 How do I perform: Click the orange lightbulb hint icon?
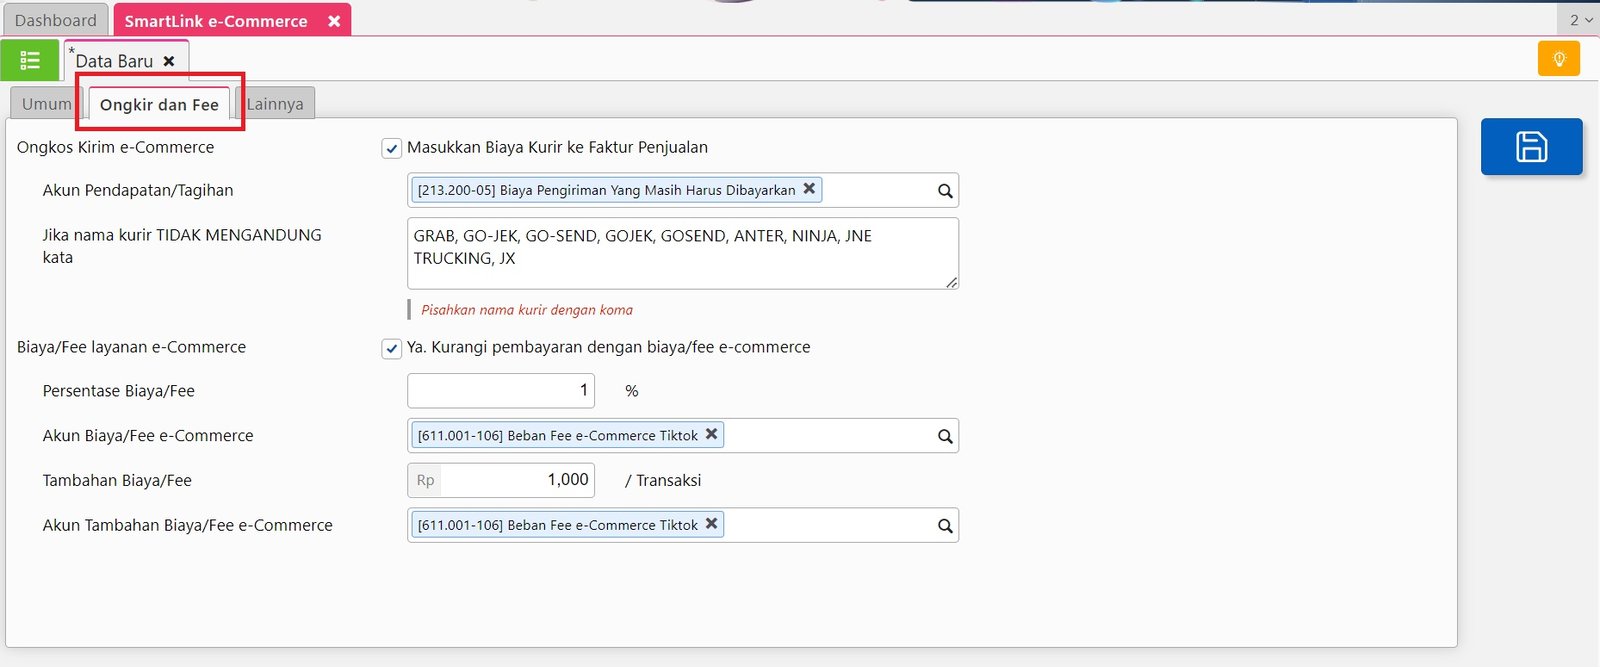[1558, 59]
